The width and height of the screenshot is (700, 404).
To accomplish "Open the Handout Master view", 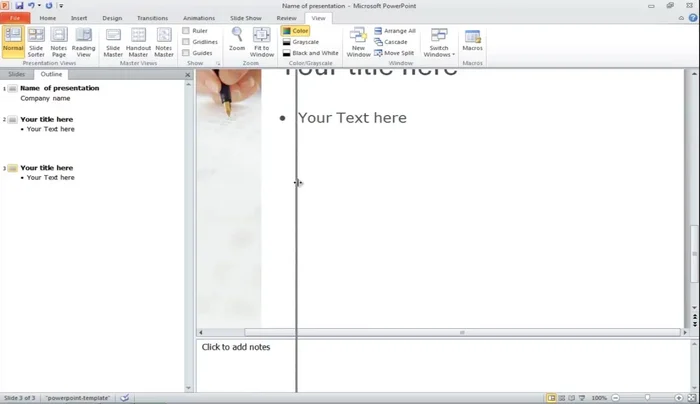I will pyautogui.click(x=138, y=41).
